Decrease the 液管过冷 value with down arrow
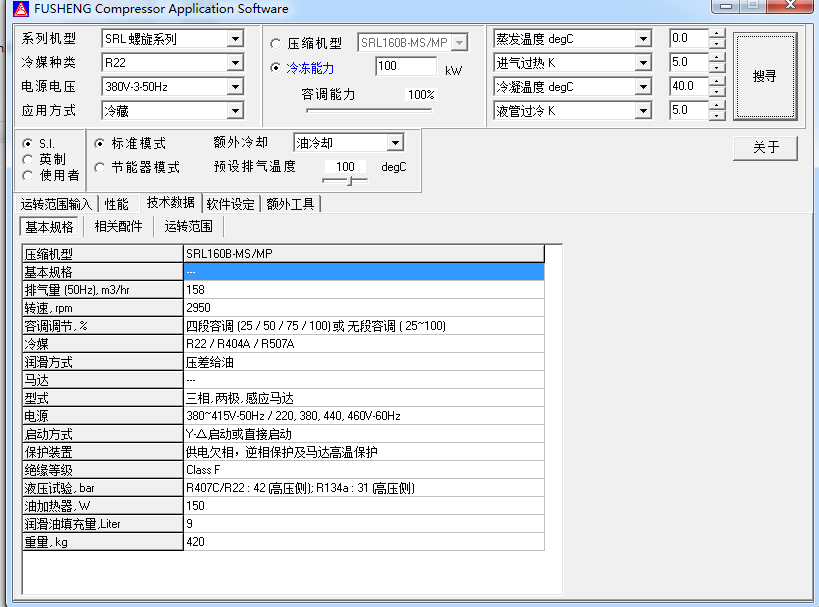 point(717,115)
